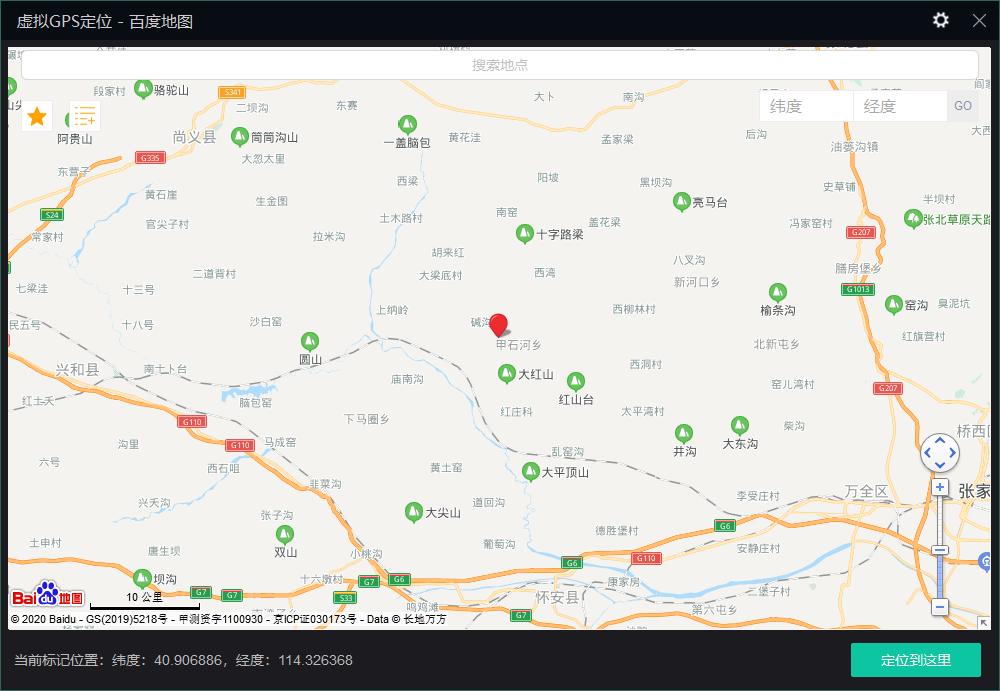Select the 大红山 green mountain marker
Image resolution: width=1000 pixels, height=691 pixels.
[x=507, y=371]
